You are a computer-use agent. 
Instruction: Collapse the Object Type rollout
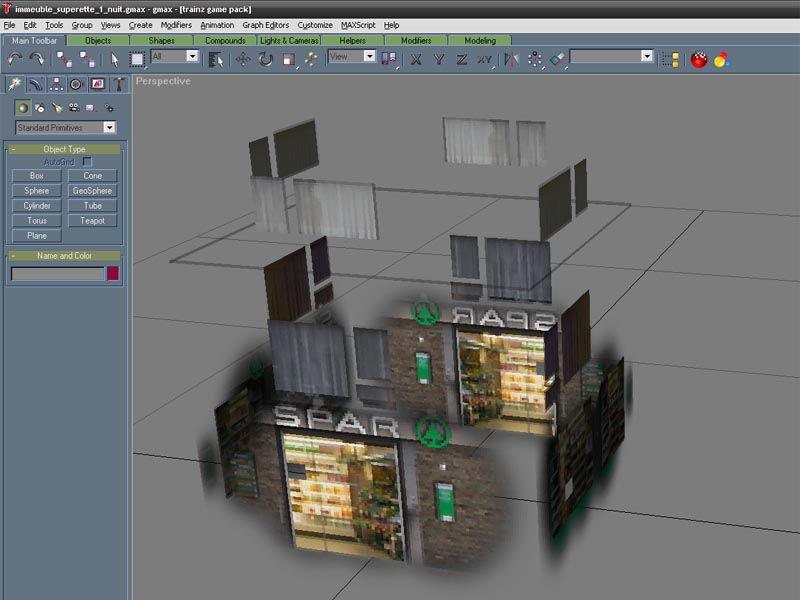click(65, 149)
